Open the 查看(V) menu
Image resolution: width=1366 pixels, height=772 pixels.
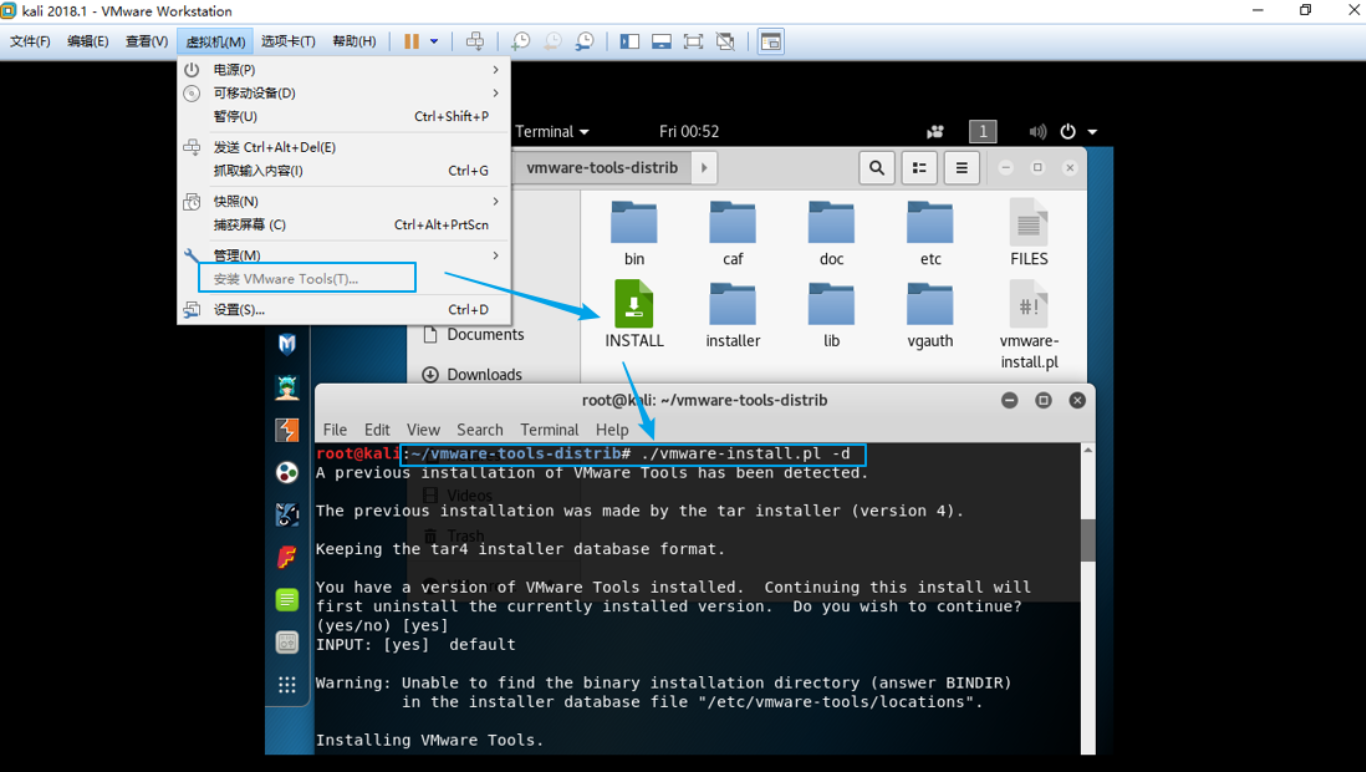(x=147, y=41)
